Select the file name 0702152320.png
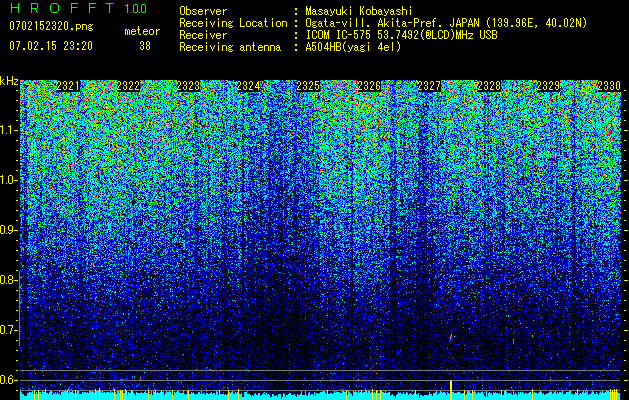Screen dimensions: 629x400 (51, 26)
